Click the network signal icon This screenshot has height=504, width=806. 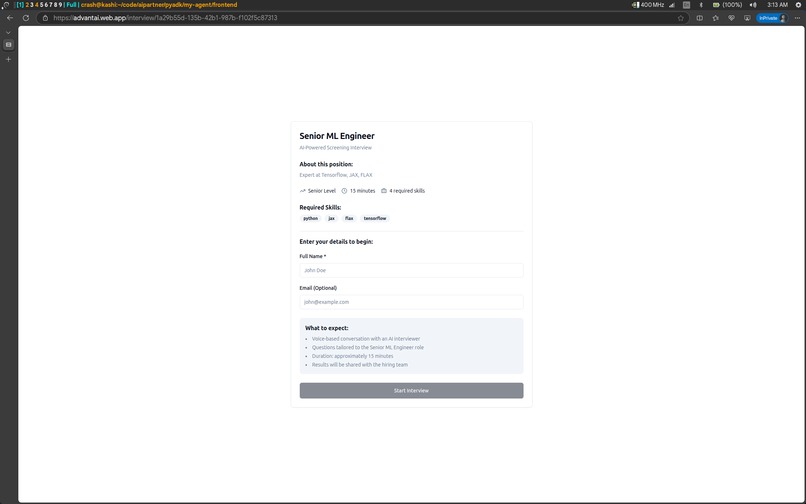tap(672, 5)
